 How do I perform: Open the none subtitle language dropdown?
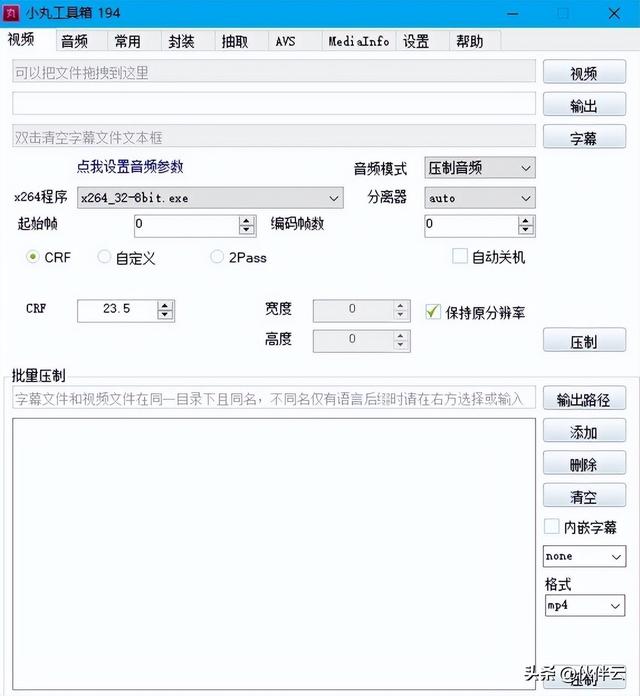(584, 556)
